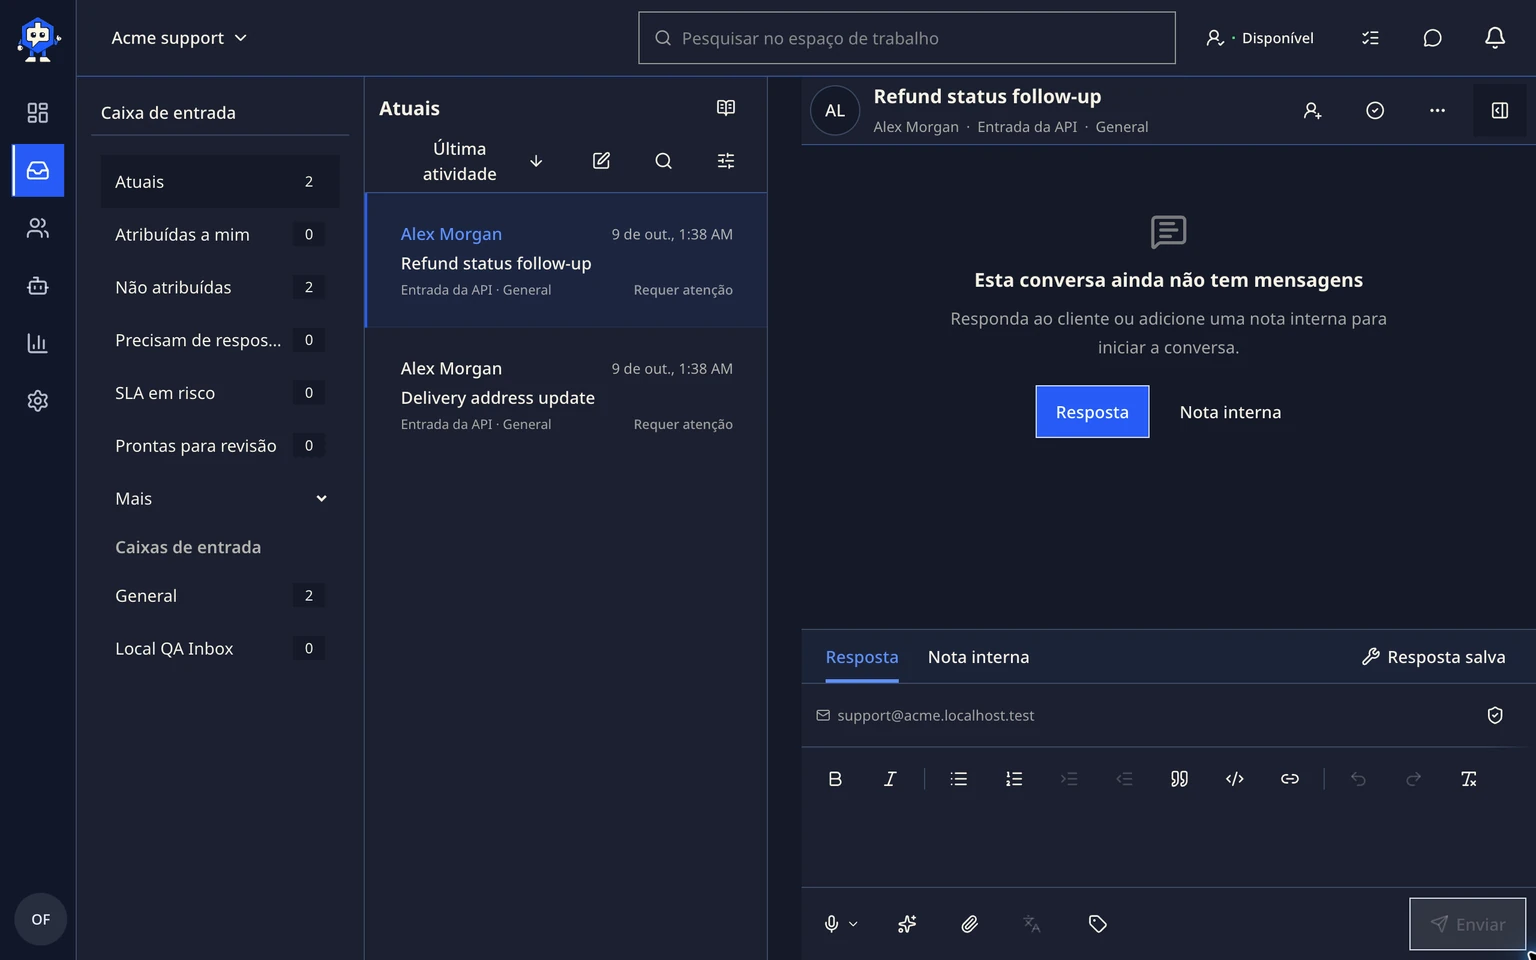Screen dimensions: 1536x960
Task: Open the Disponível availability status dropdown
Action: (1260, 38)
